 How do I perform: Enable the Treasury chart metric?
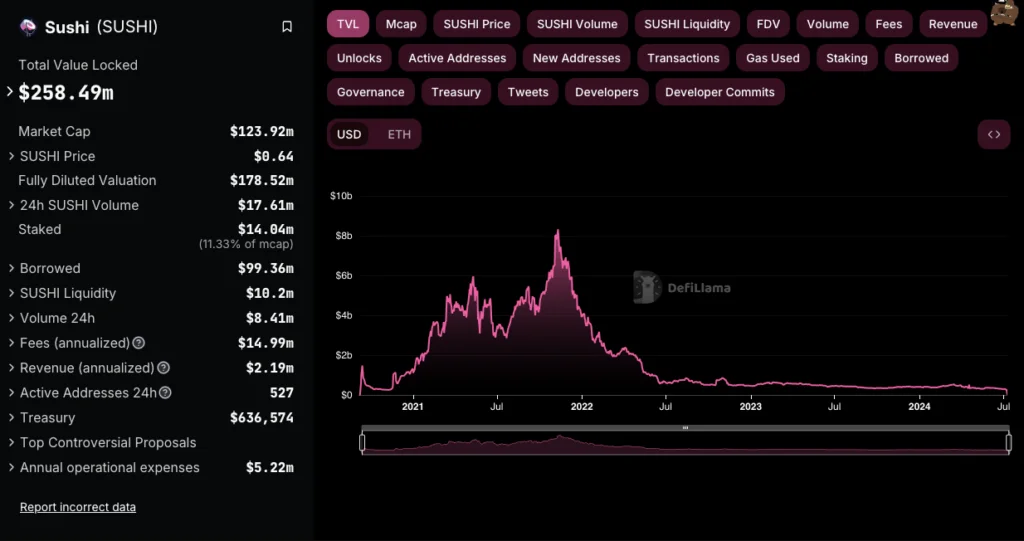pyautogui.click(x=456, y=92)
